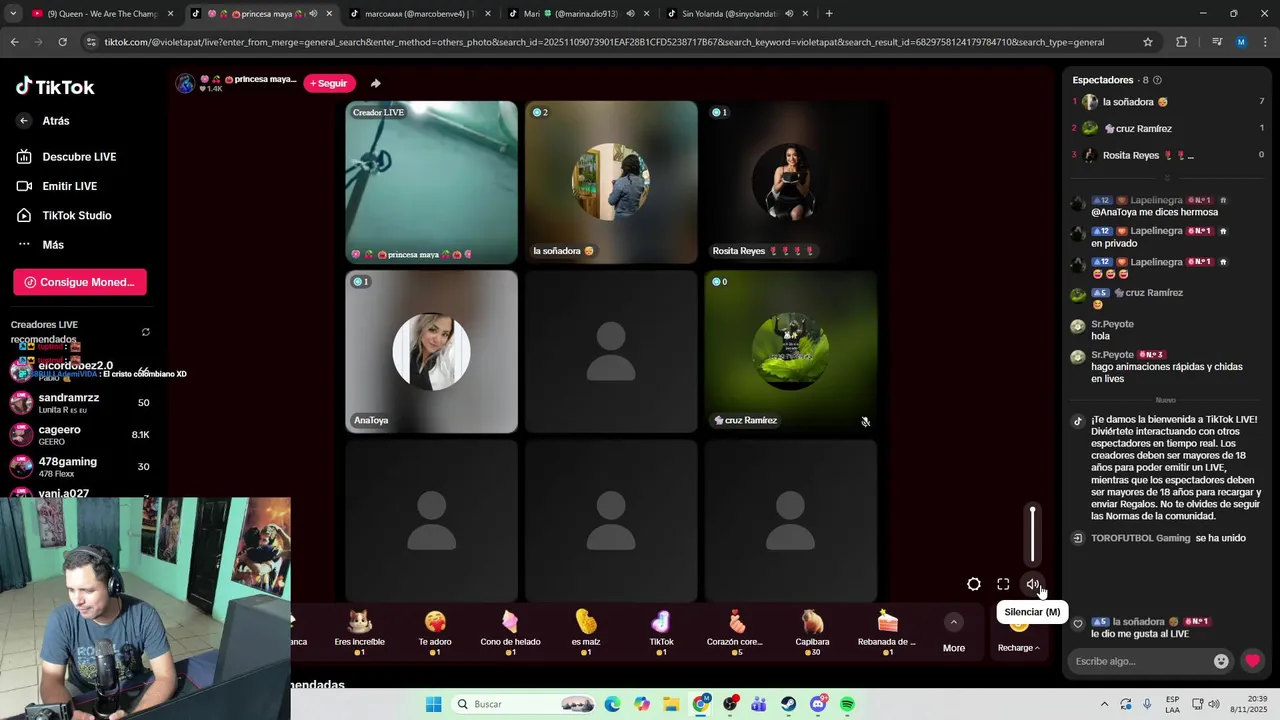Select Rosita Reyes guest tile
1280x720 pixels.
coord(790,182)
